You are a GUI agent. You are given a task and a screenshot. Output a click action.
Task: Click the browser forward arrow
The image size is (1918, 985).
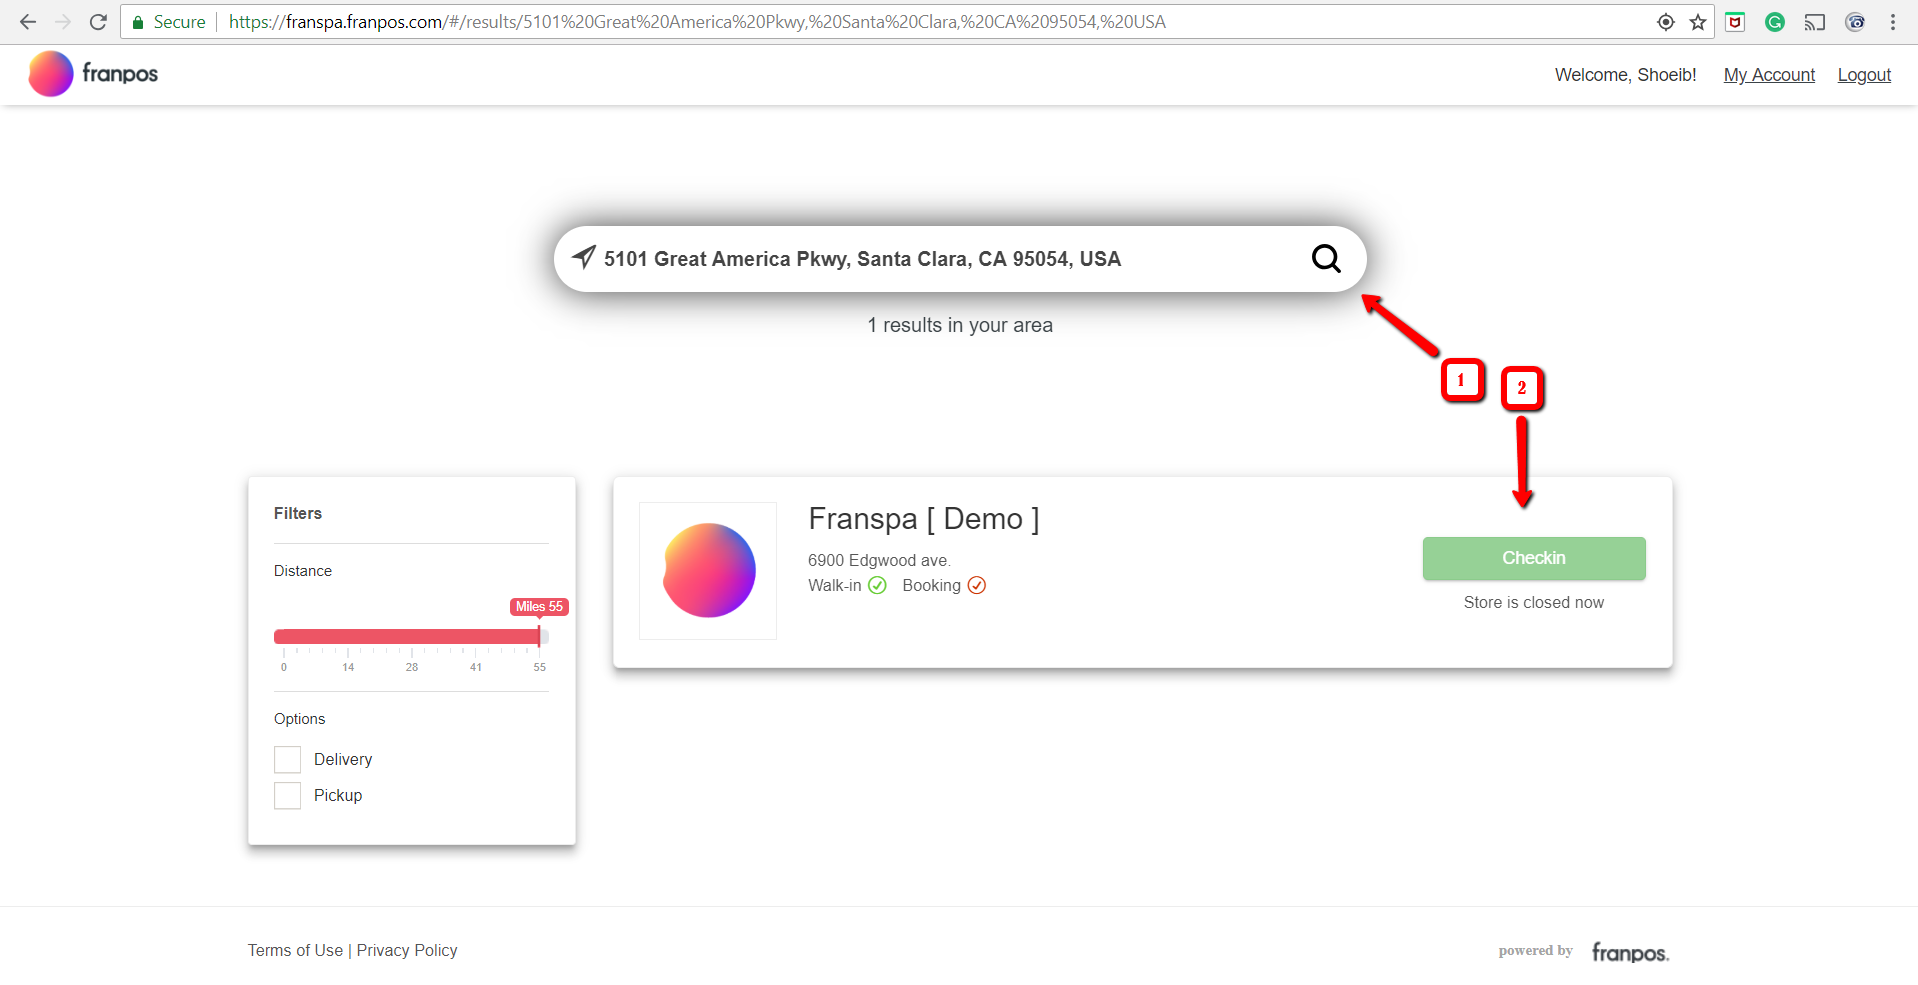tap(63, 22)
